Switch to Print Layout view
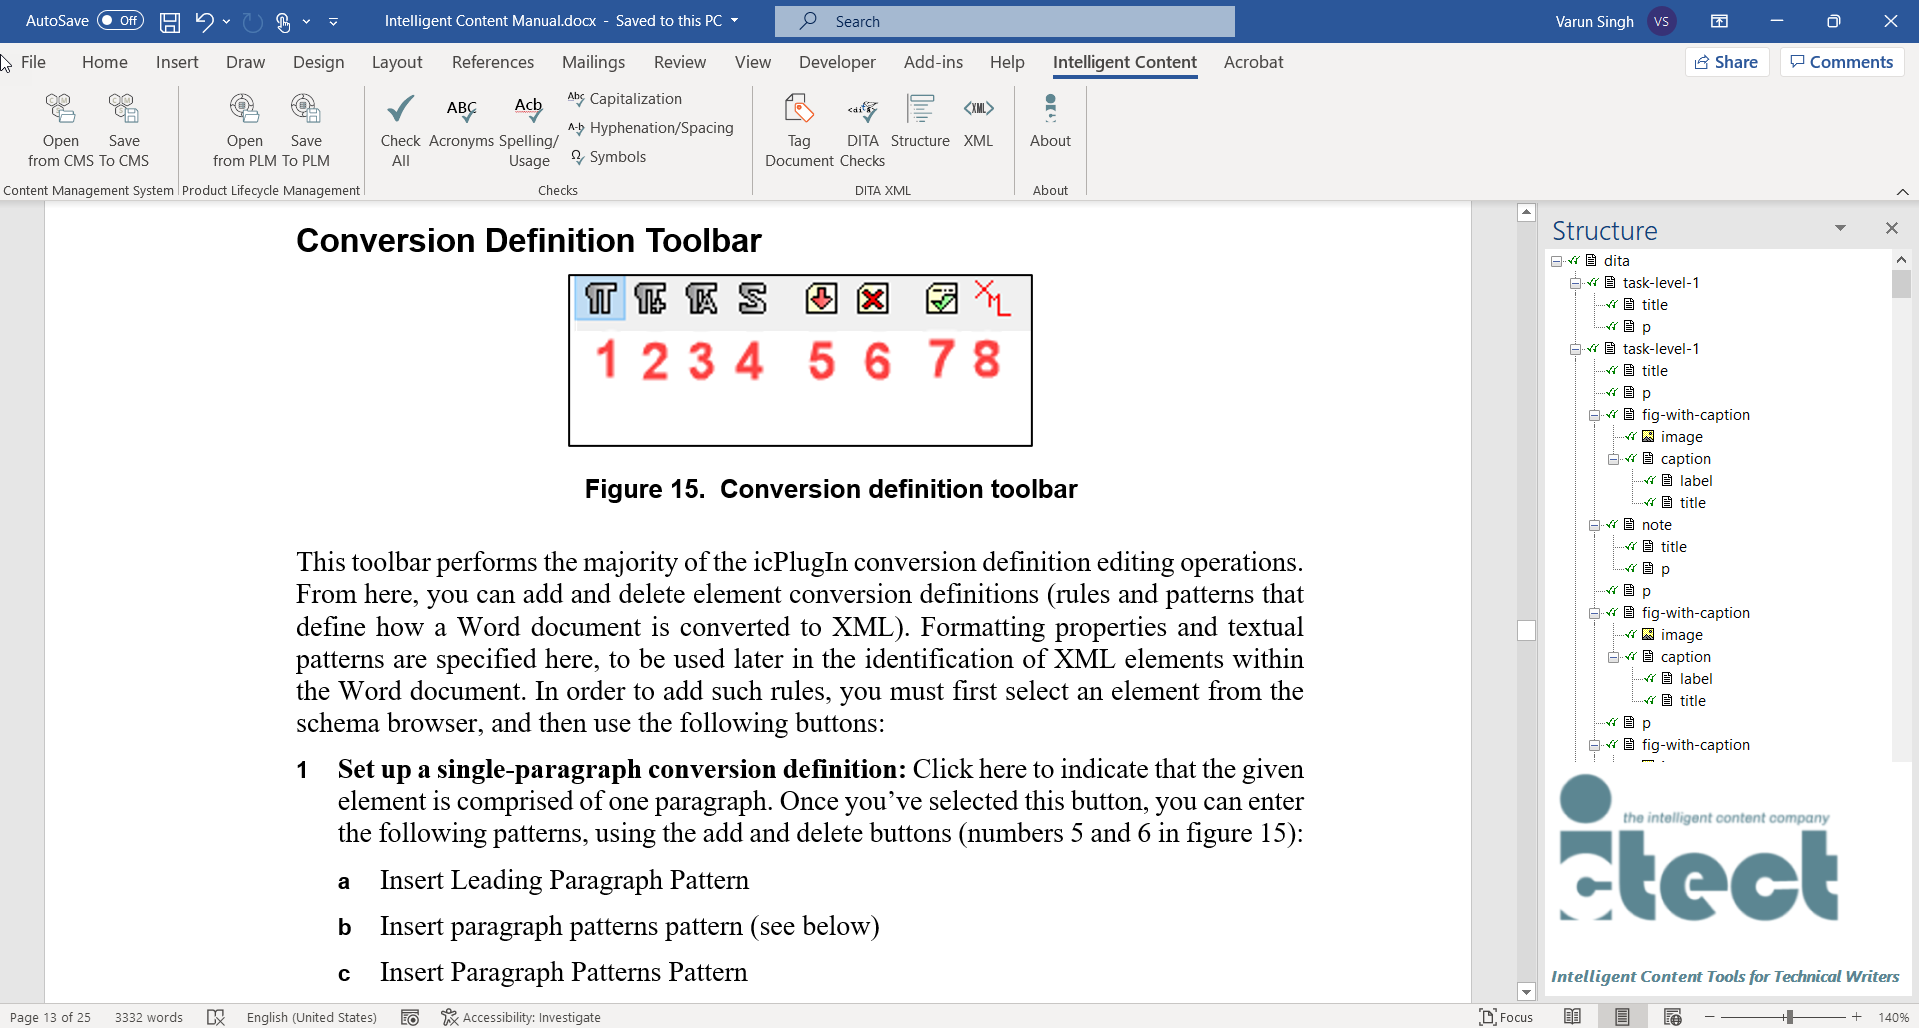Screen dimensions: 1919x1028 (x=1622, y=1017)
